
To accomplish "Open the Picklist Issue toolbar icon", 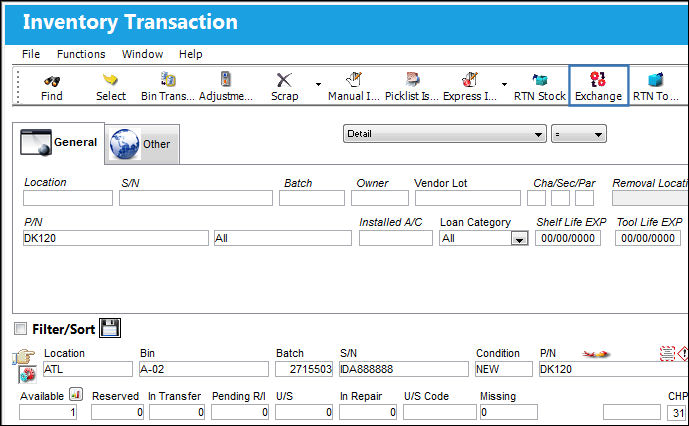I will pyautogui.click(x=412, y=79).
